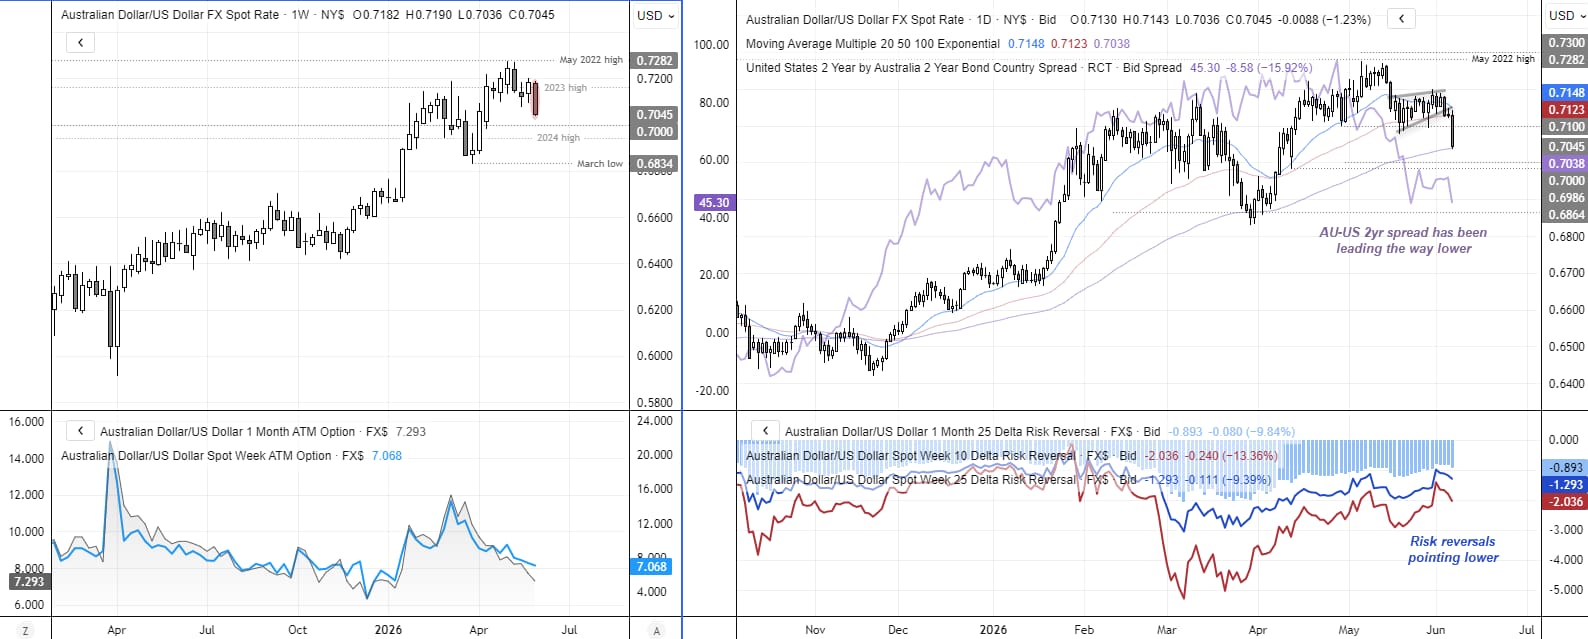1588x639 pixels.
Task: Collapse the weekly AUD/USD chart legend chevron
Action: click(x=81, y=42)
